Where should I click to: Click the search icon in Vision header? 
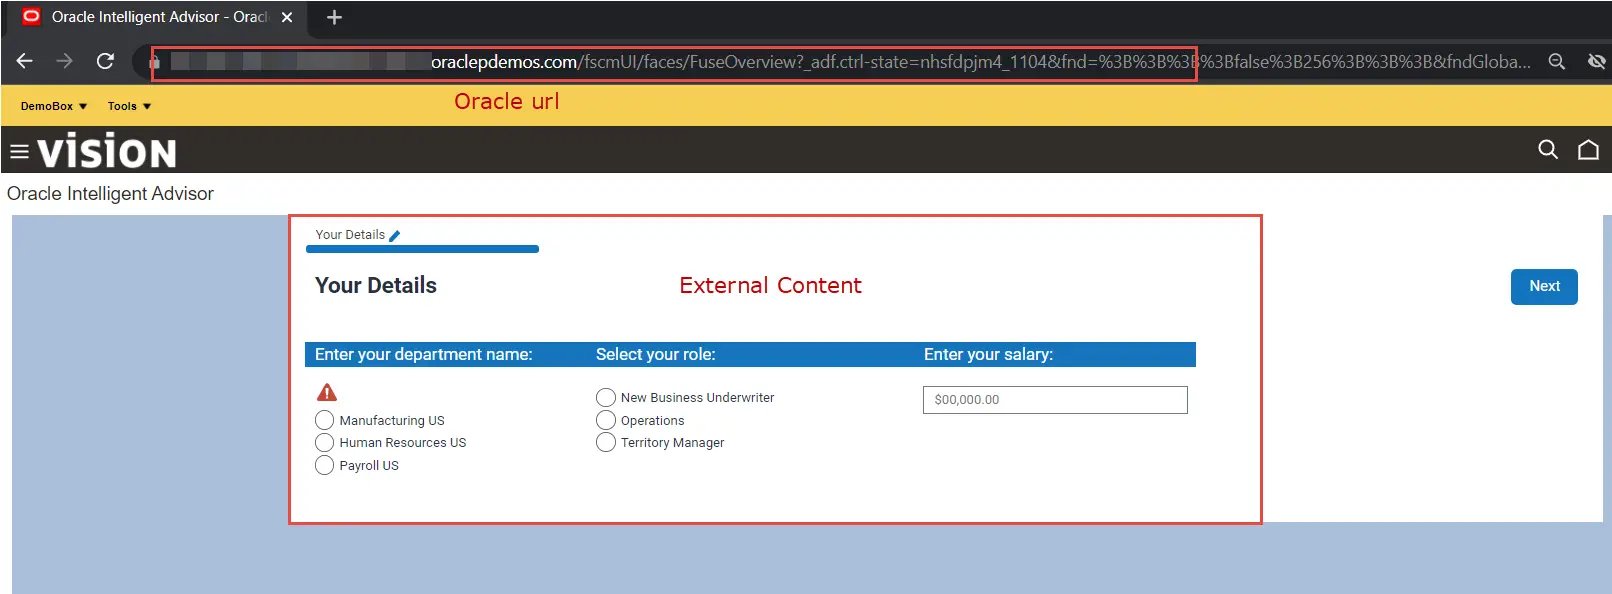tap(1548, 150)
